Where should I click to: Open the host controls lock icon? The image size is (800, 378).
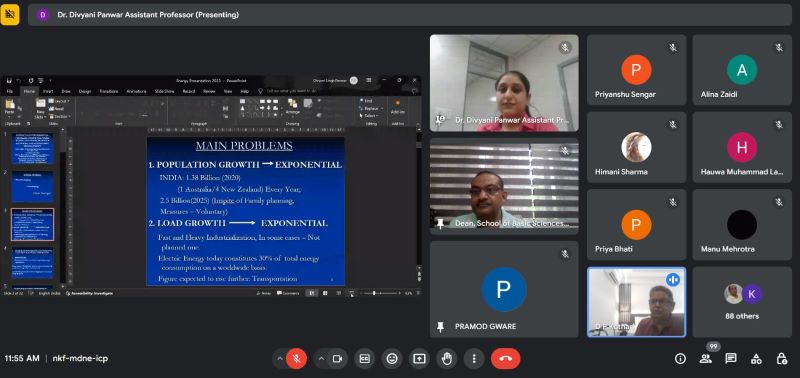(782, 359)
